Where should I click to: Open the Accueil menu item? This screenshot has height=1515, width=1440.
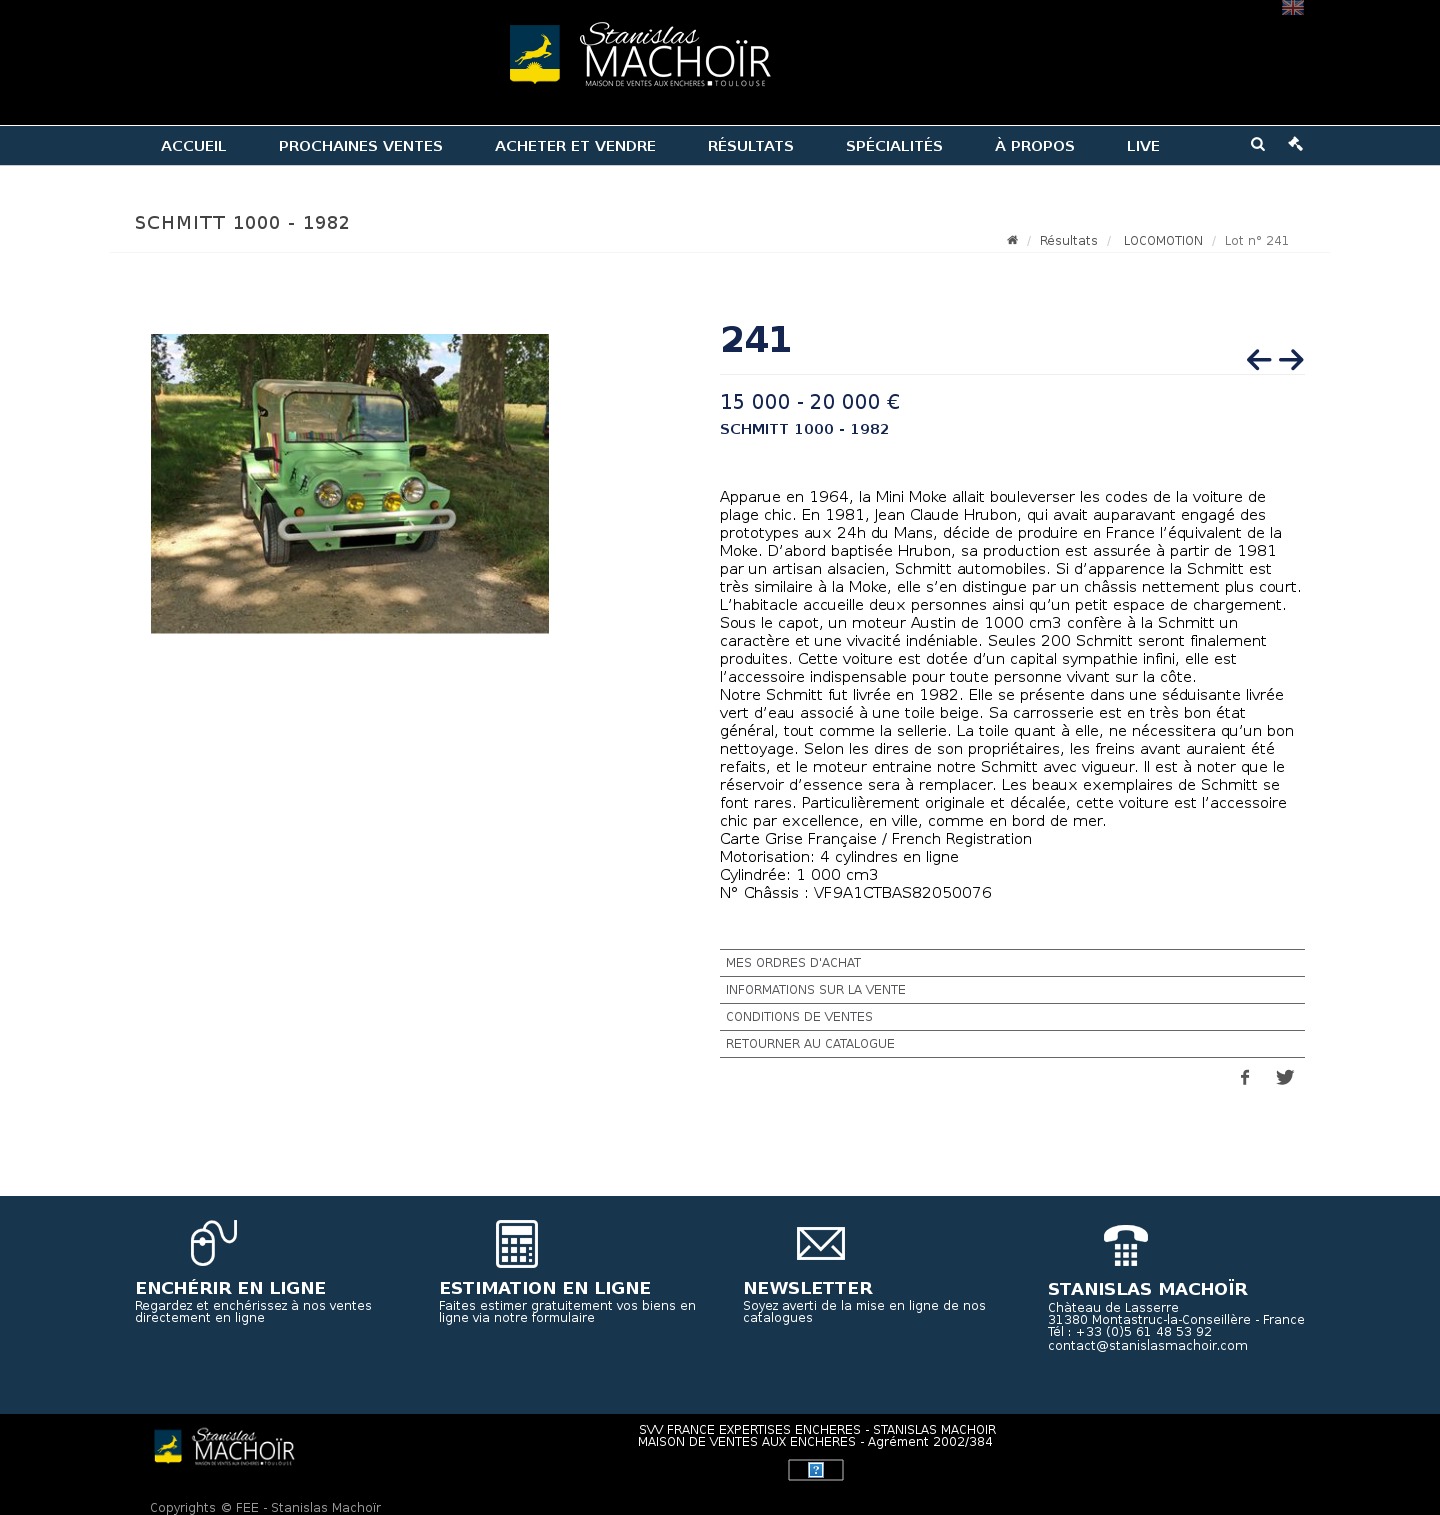pos(193,146)
